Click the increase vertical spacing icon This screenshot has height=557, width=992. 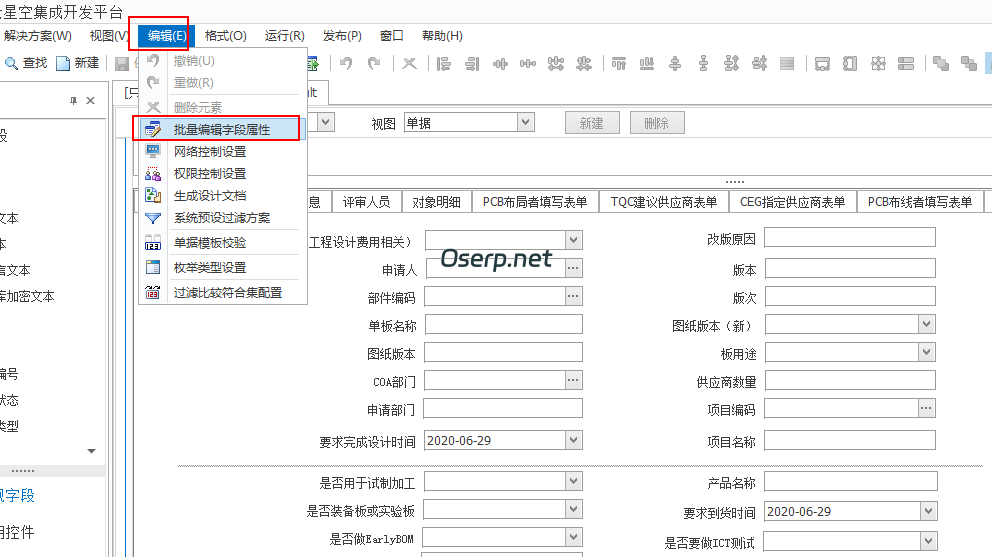pos(731,63)
